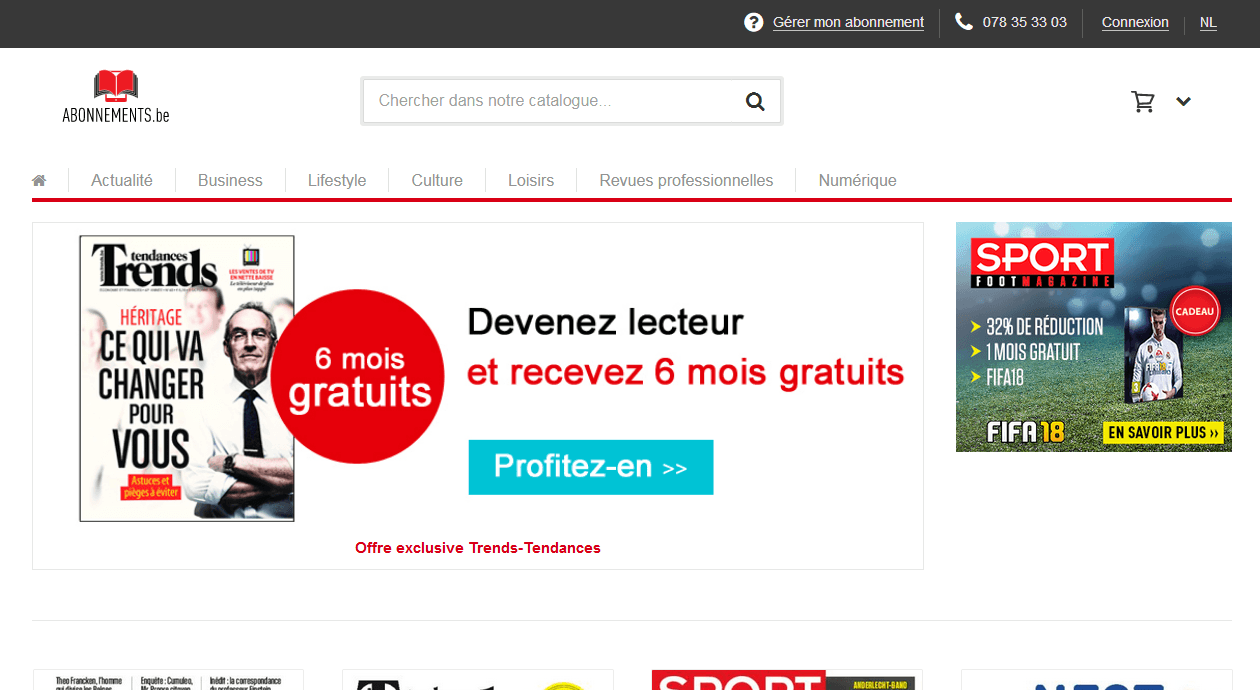
Task: Open the Sport Foot Magazine FIFA18 banner
Action: [1093, 337]
